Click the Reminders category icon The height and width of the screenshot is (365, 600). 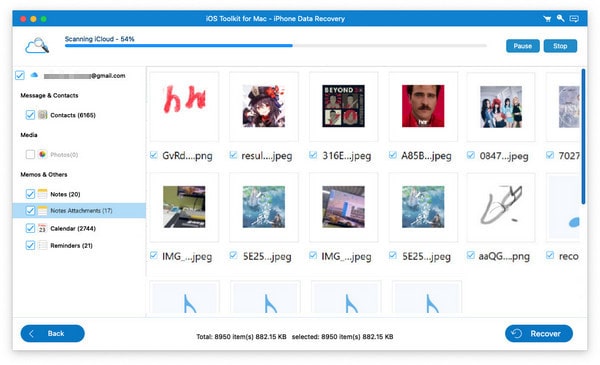tap(42, 245)
